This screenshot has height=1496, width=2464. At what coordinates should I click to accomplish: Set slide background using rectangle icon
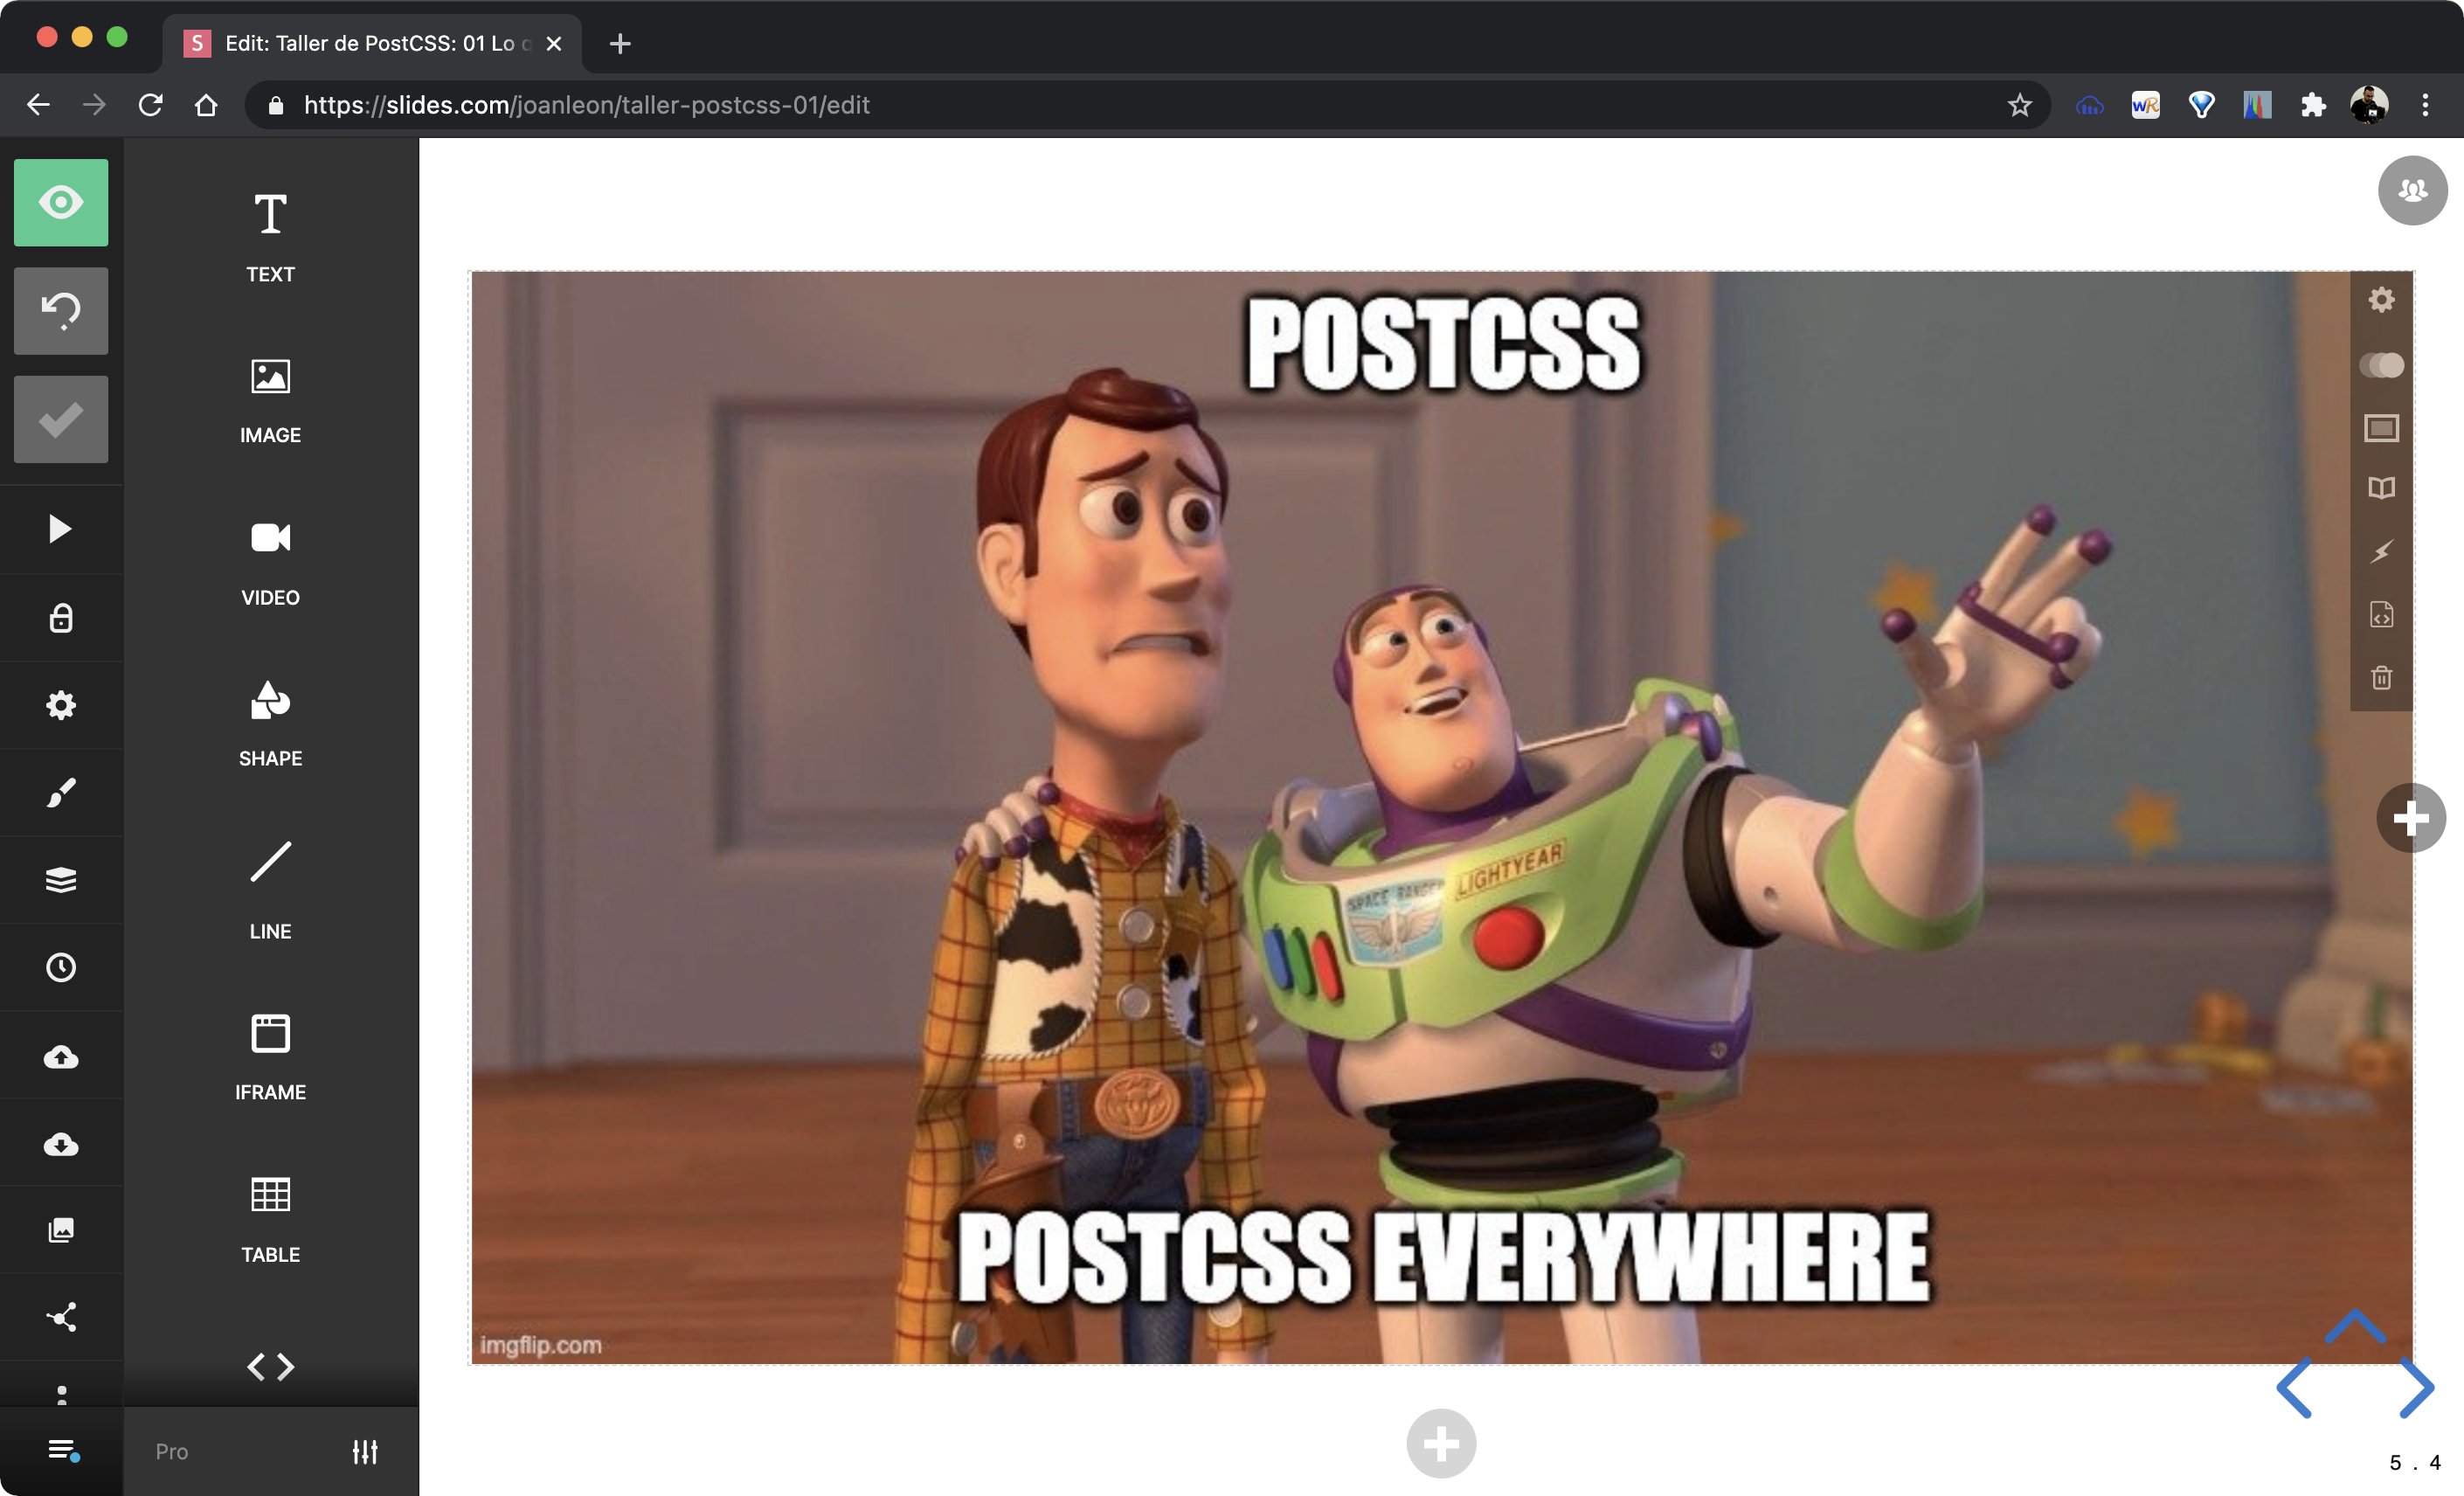pos(2381,428)
